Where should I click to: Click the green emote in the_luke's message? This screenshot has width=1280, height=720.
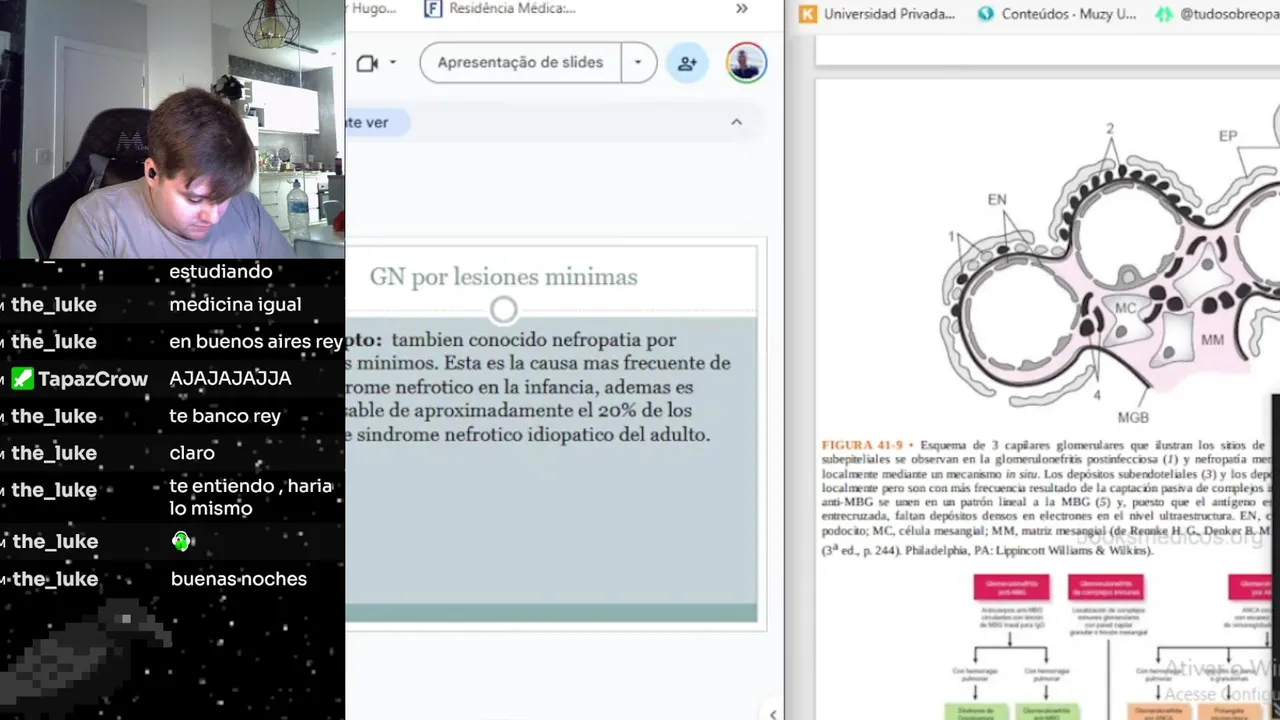point(180,541)
